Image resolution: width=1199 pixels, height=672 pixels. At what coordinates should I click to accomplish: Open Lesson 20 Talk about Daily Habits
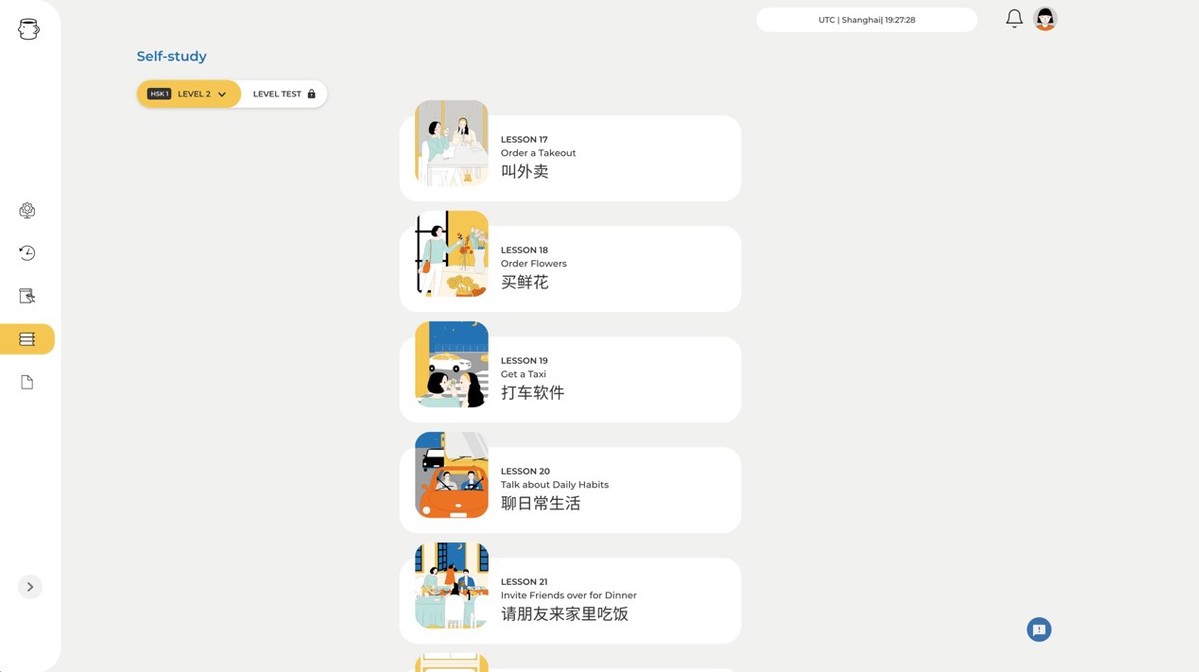tap(570, 490)
